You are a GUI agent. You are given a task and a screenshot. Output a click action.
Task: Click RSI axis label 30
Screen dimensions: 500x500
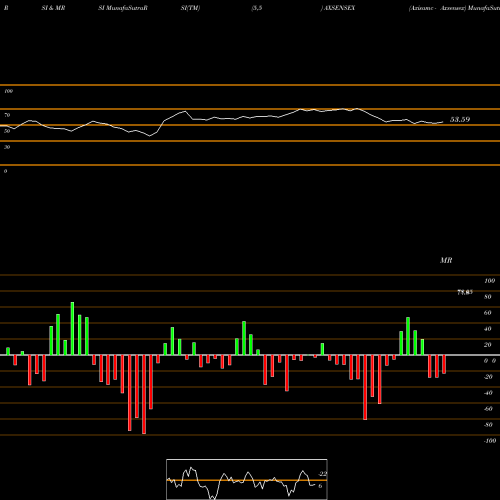point(7,147)
